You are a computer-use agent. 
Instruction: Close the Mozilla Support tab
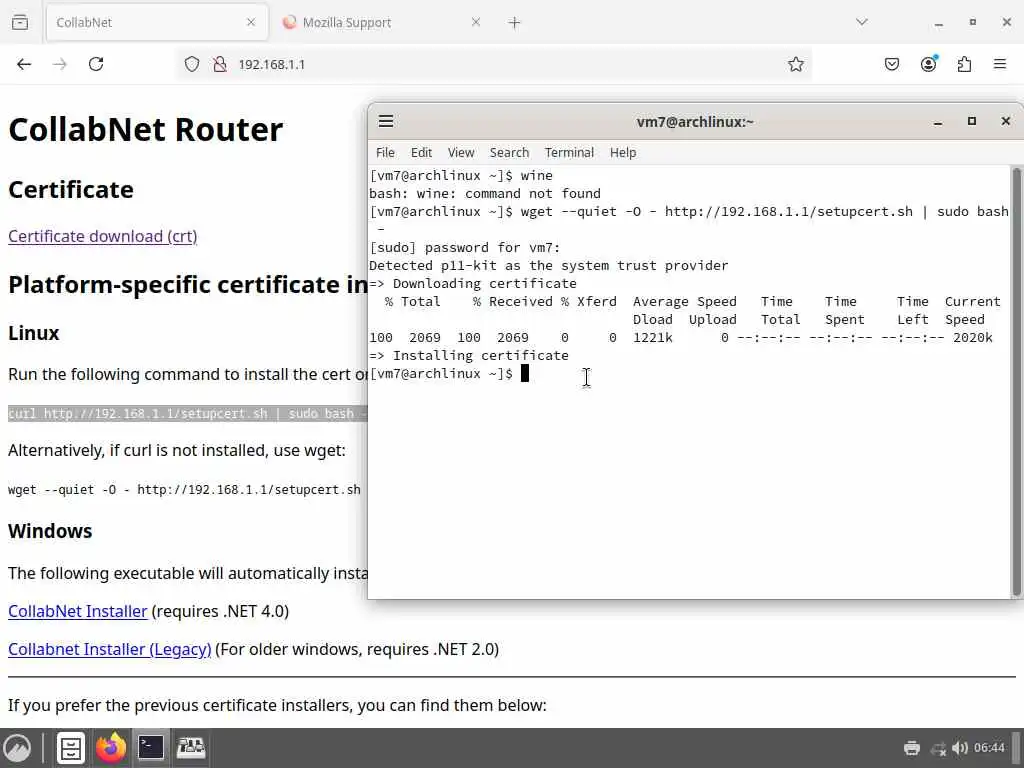click(475, 22)
